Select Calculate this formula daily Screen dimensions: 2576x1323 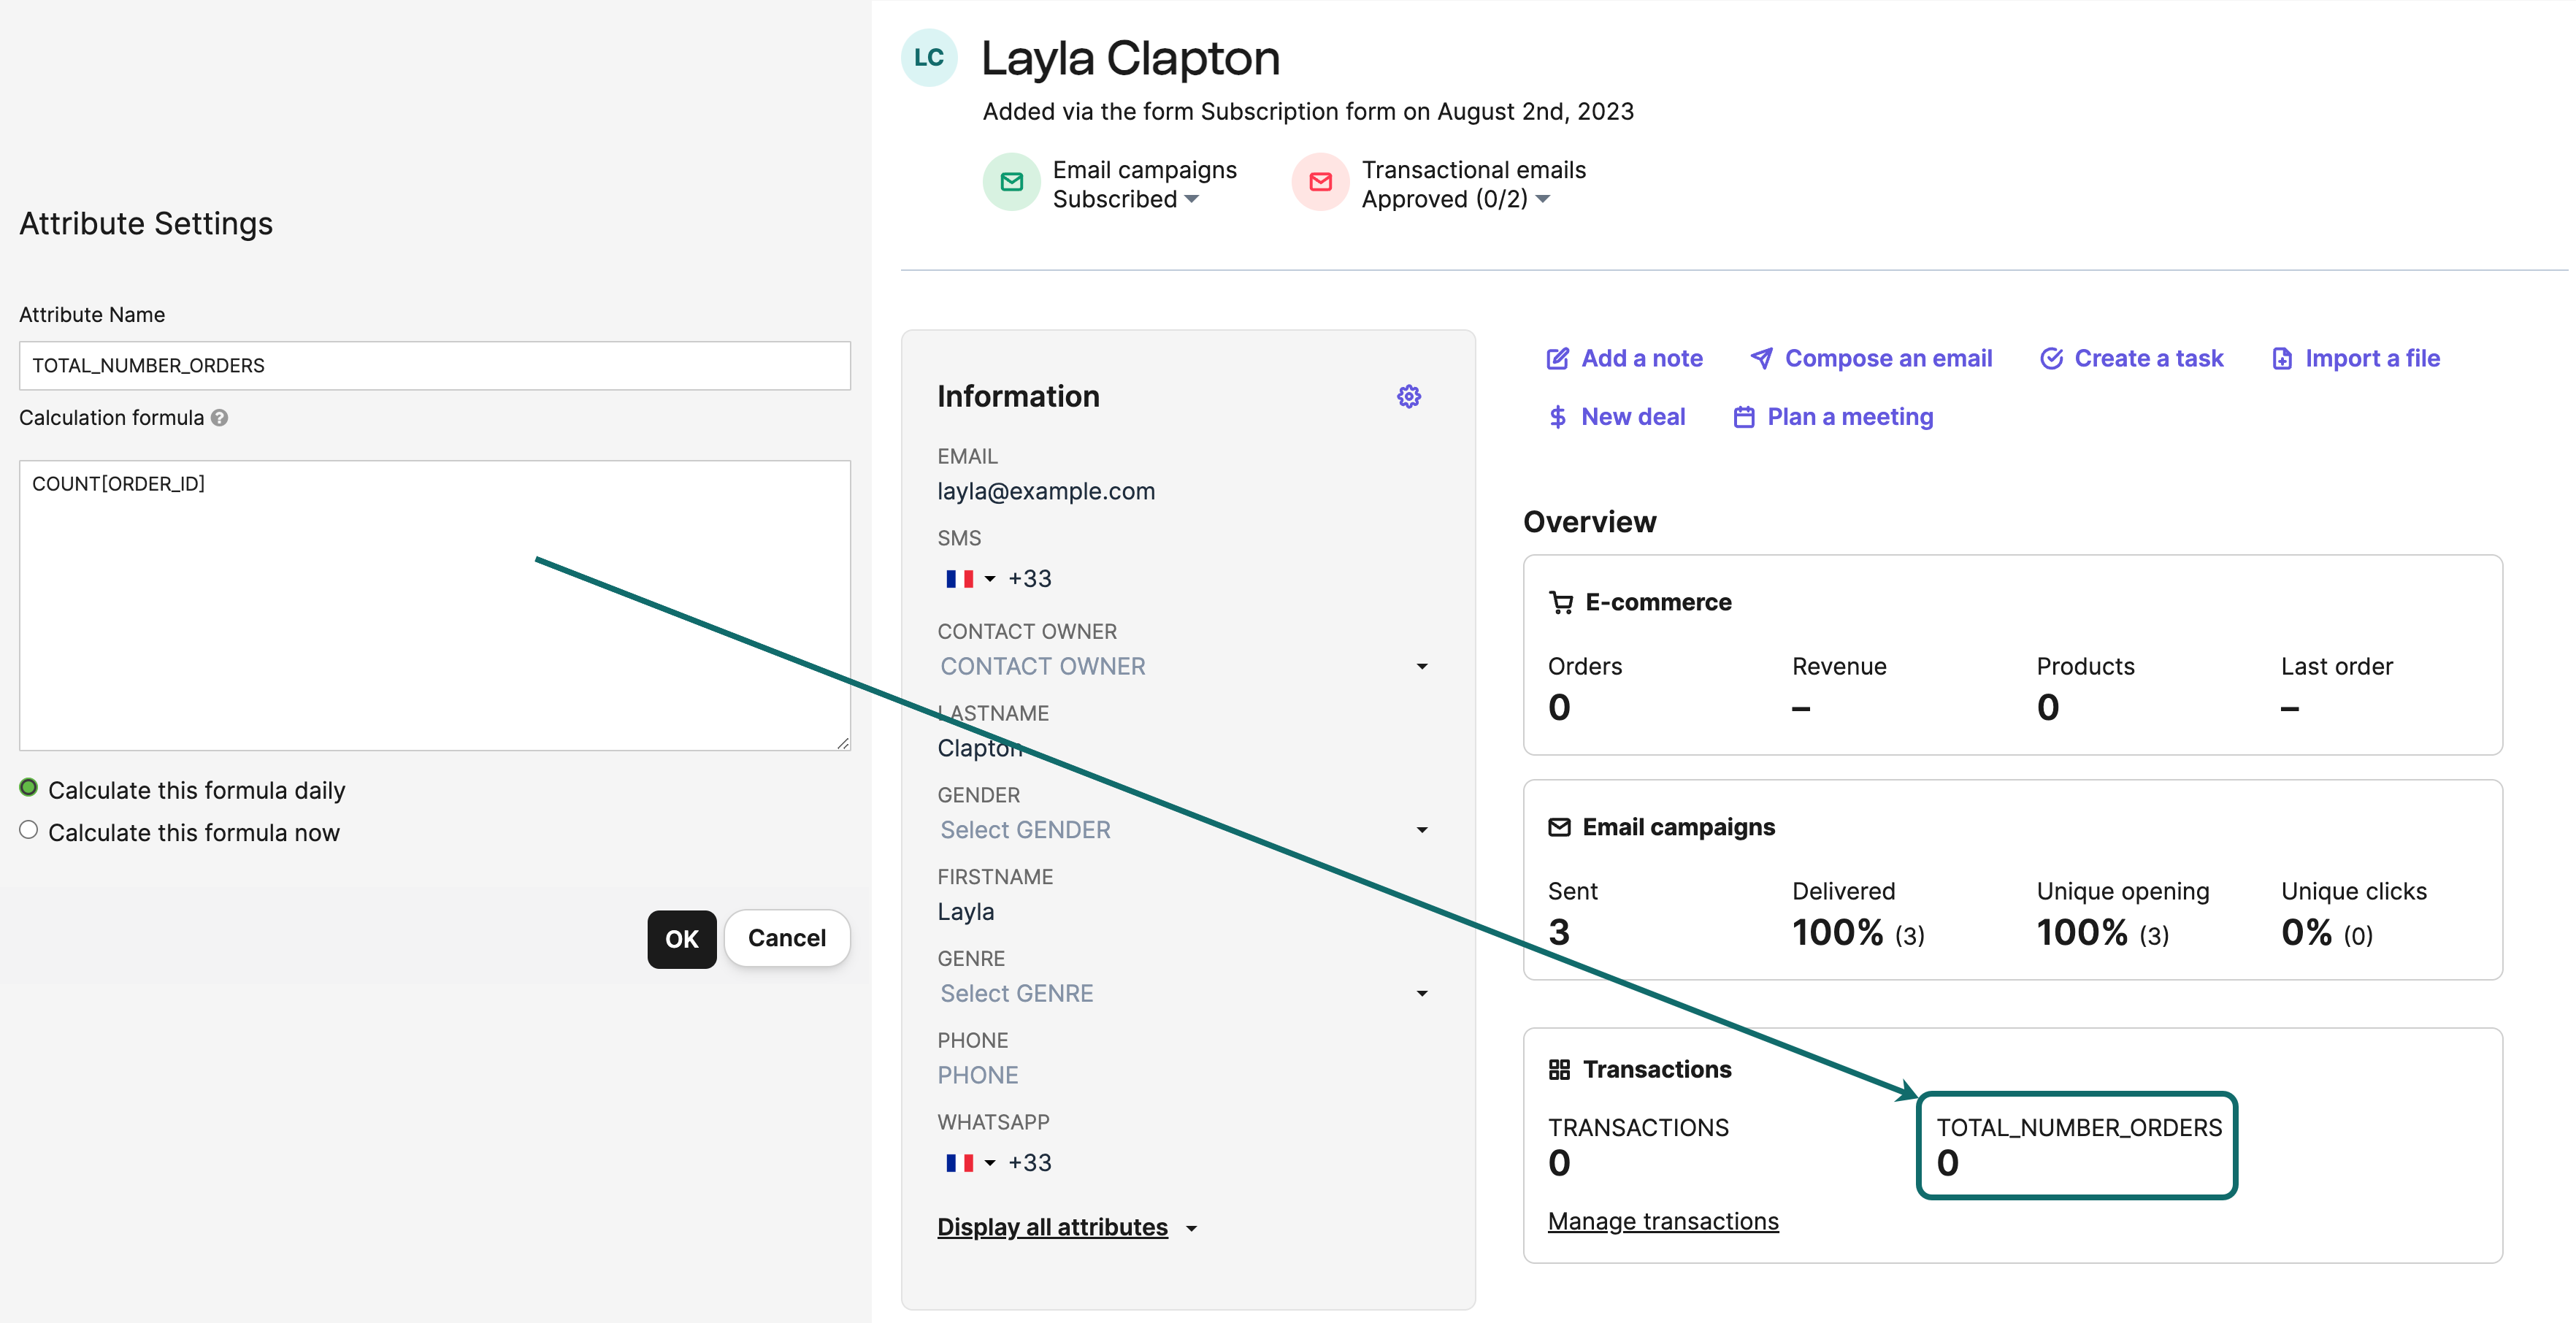pos(29,788)
